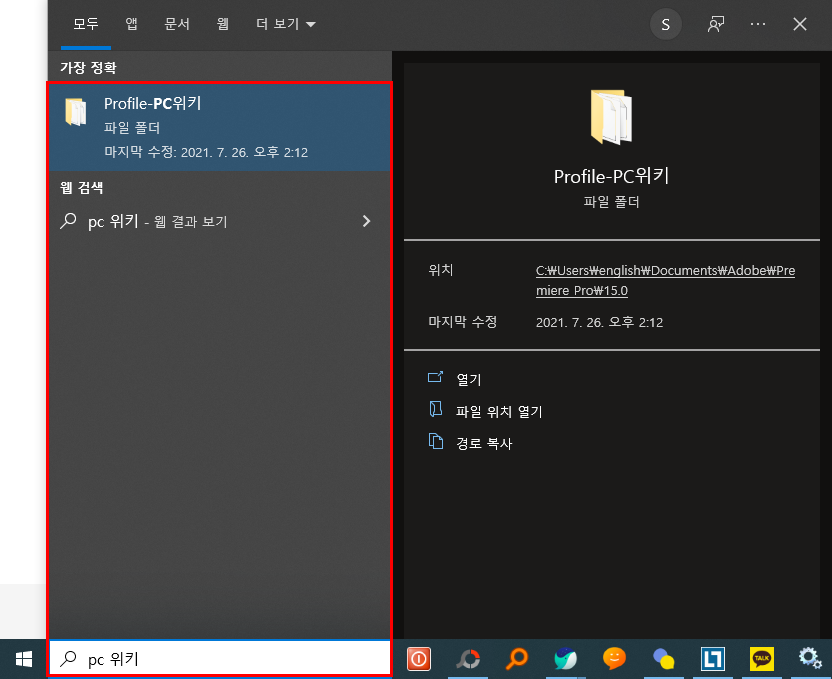The height and width of the screenshot is (679, 832).
Task: Click the feedback person icon
Action: point(716,24)
